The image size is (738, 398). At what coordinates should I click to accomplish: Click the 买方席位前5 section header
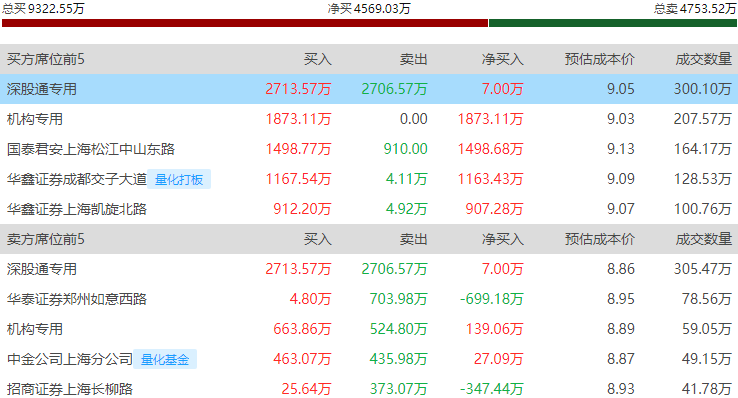(x=46, y=59)
